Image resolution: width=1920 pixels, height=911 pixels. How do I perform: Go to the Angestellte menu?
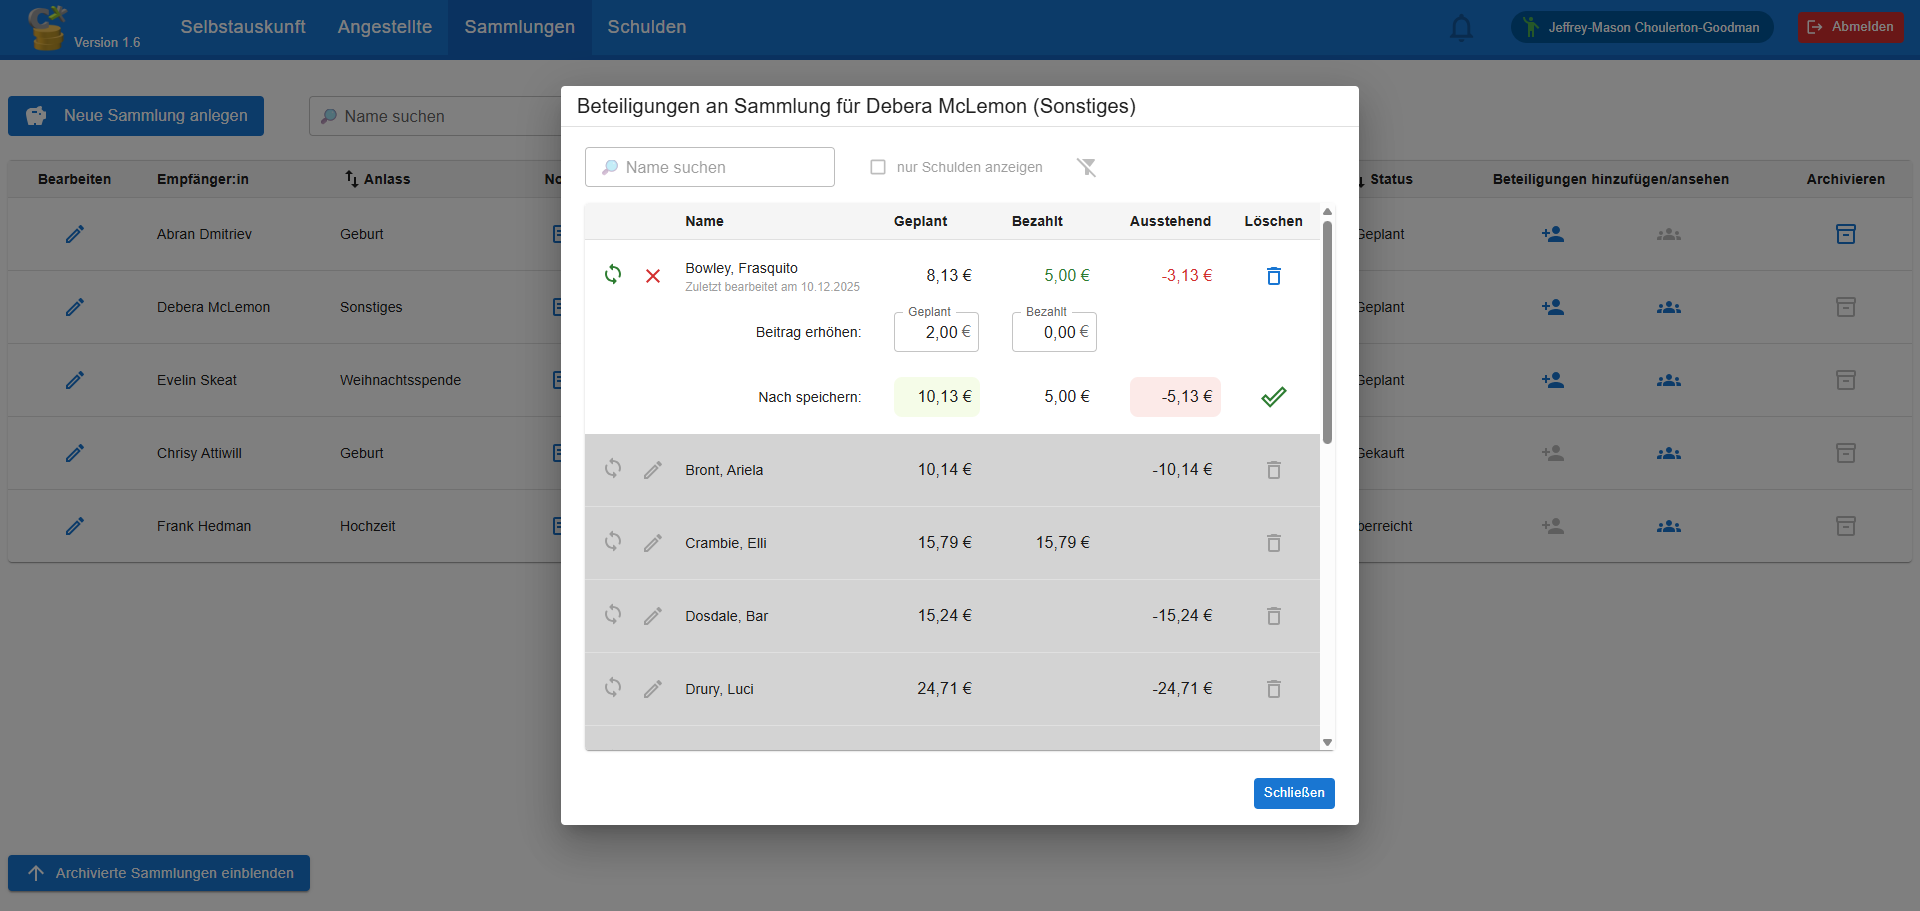click(x=384, y=27)
